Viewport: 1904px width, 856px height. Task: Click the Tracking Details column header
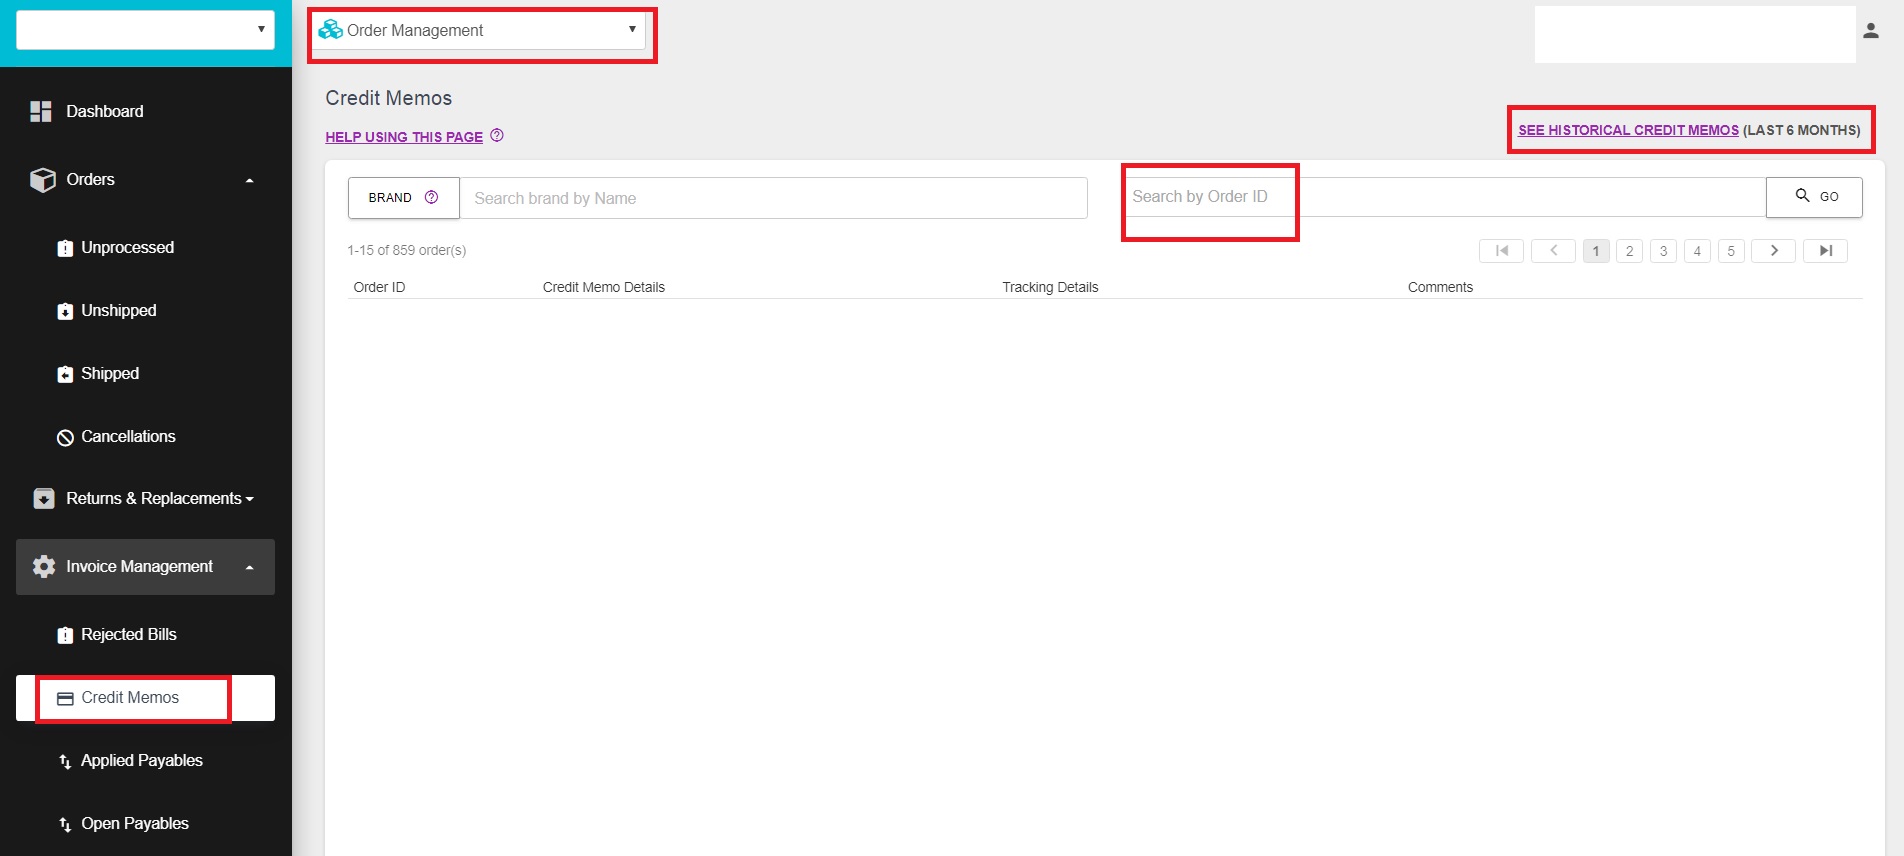(1050, 287)
